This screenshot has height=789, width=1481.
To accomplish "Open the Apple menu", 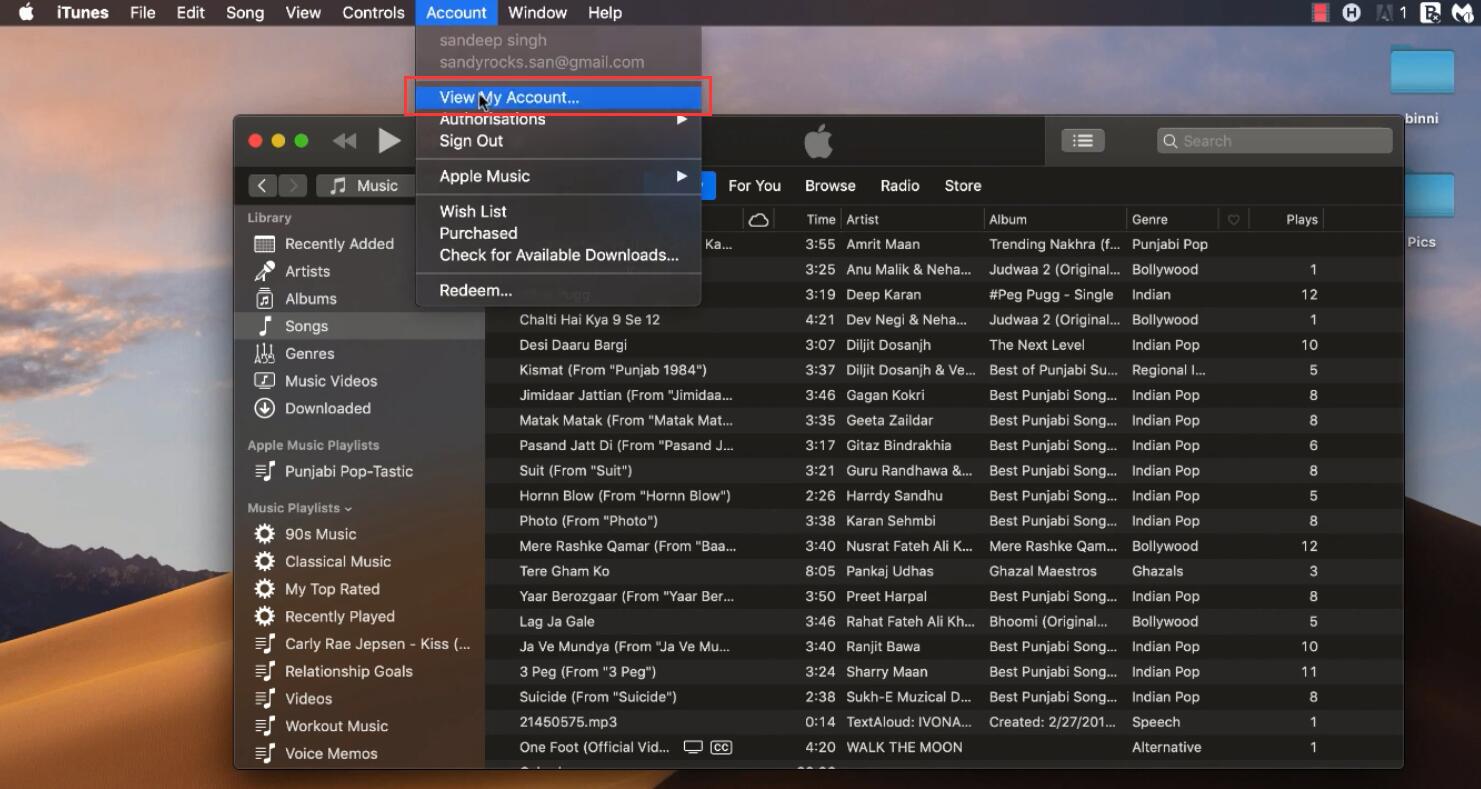I will coord(26,12).
